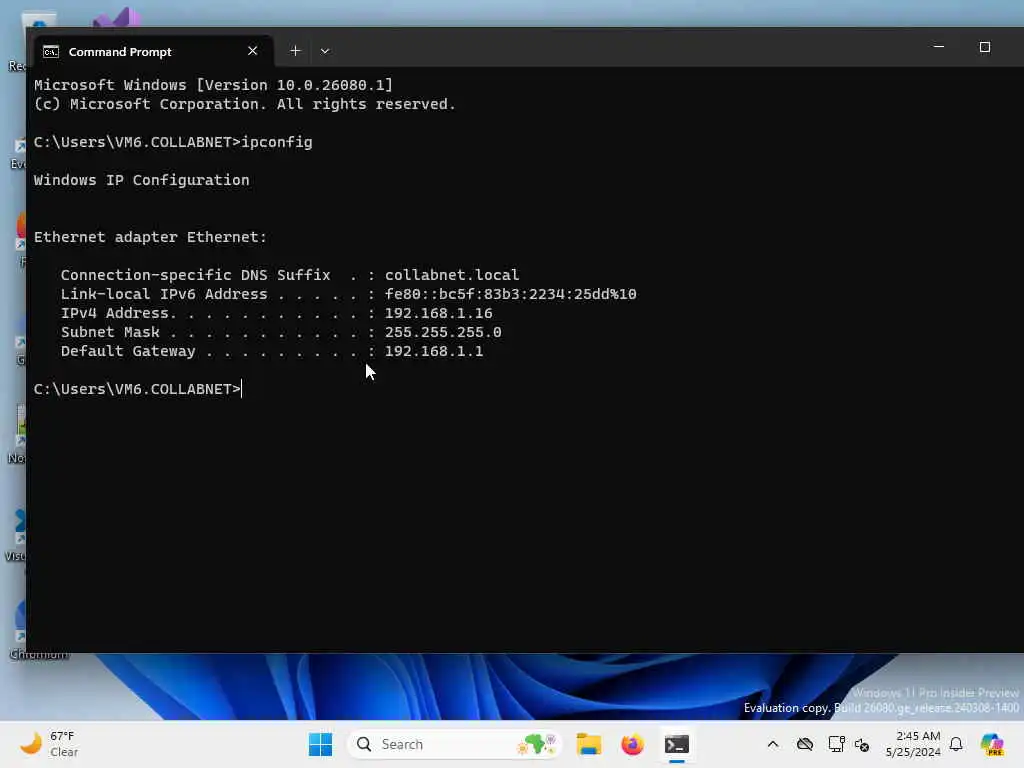This screenshot has width=1024, height=768.
Task: Click the default gateway 192.168.1.1
Action: pyautogui.click(x=434, y=351)
